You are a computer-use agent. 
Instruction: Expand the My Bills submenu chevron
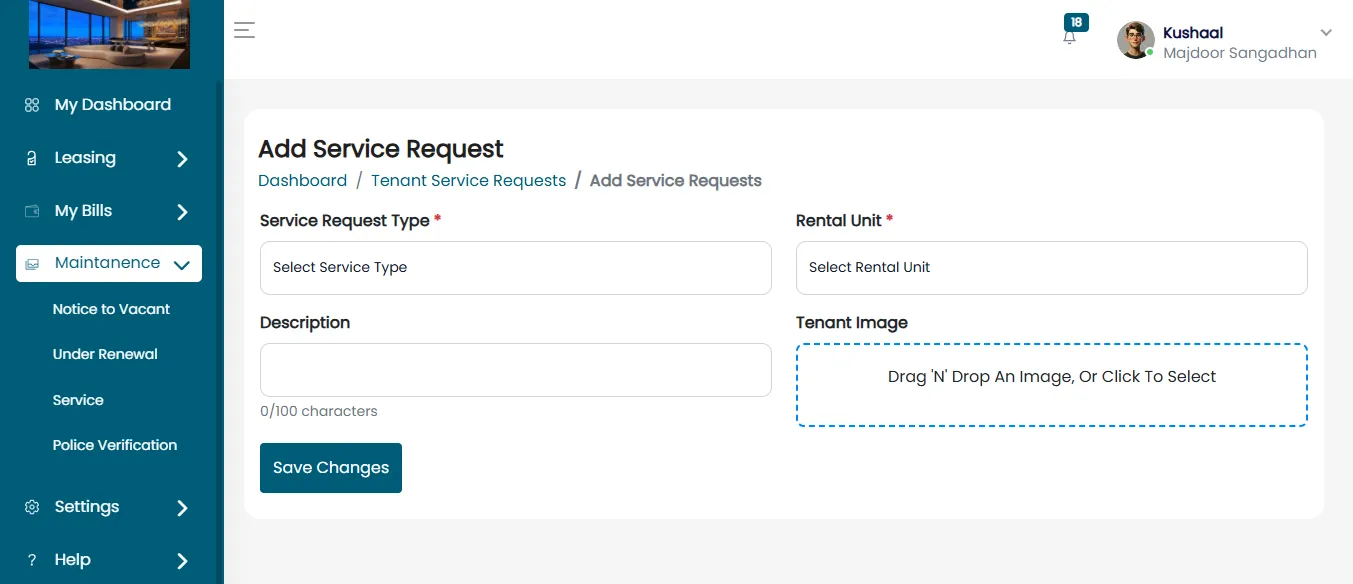[x=182, y=212]
